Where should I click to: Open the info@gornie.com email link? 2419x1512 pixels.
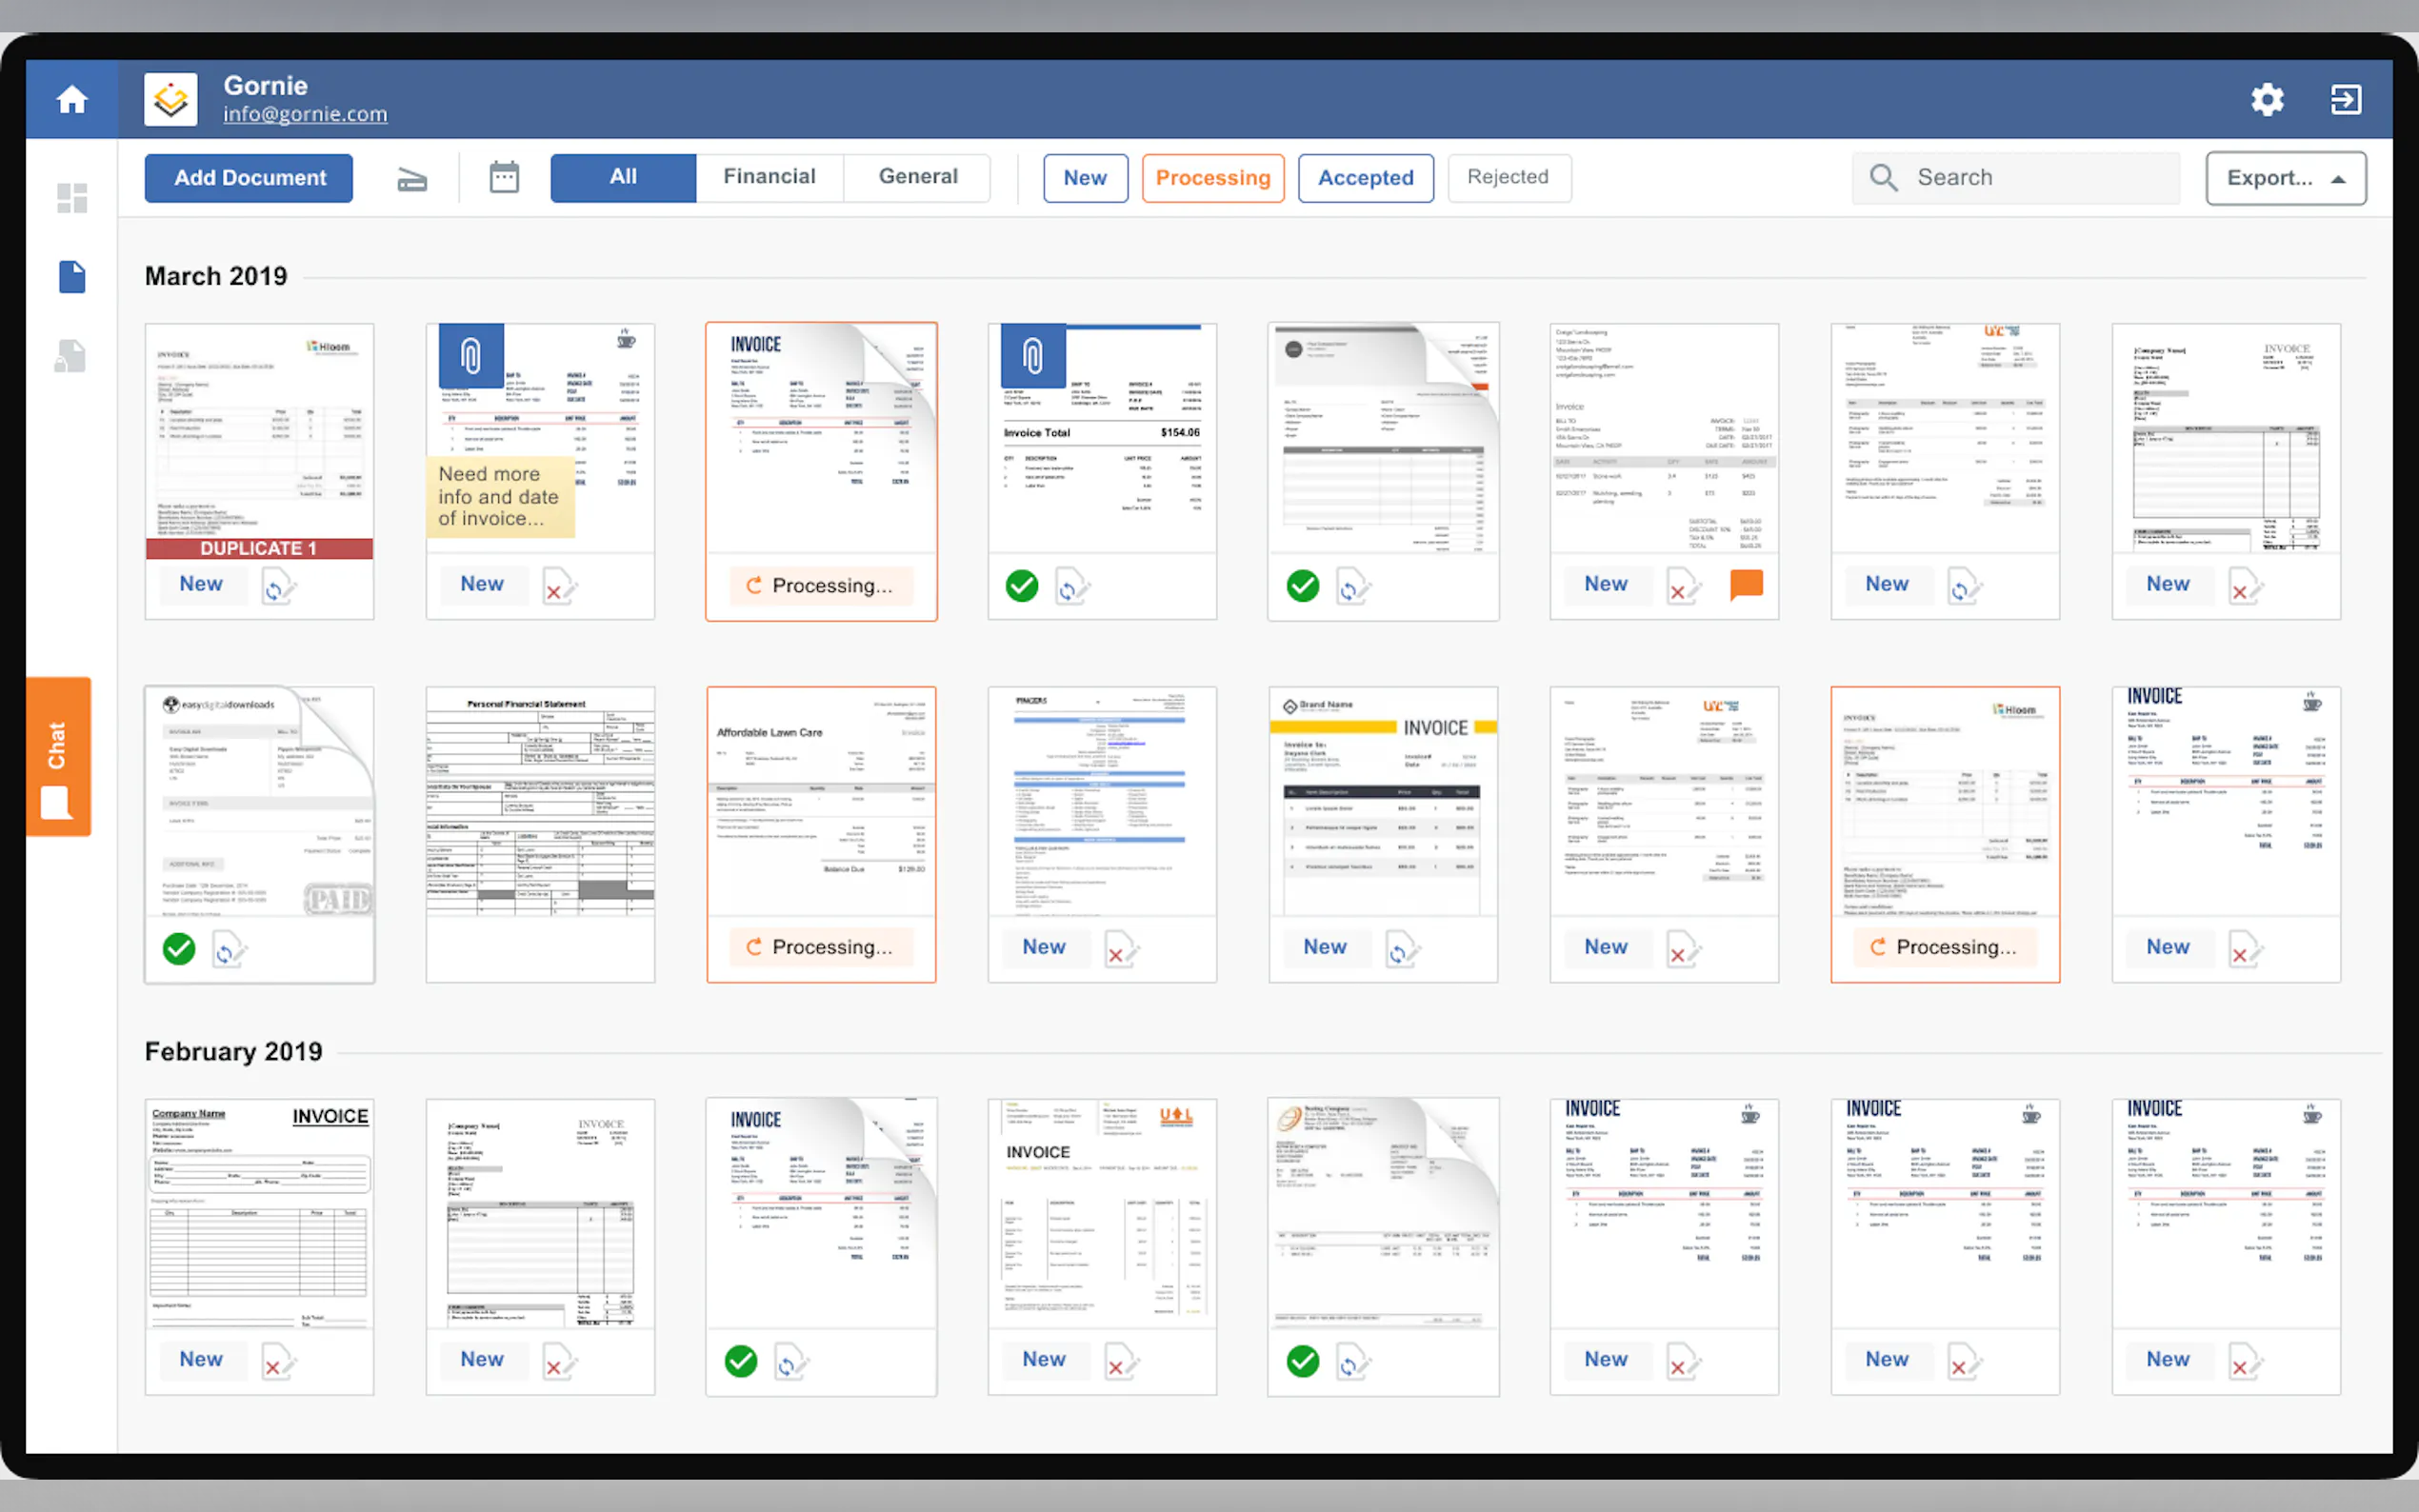pos(305,115)
